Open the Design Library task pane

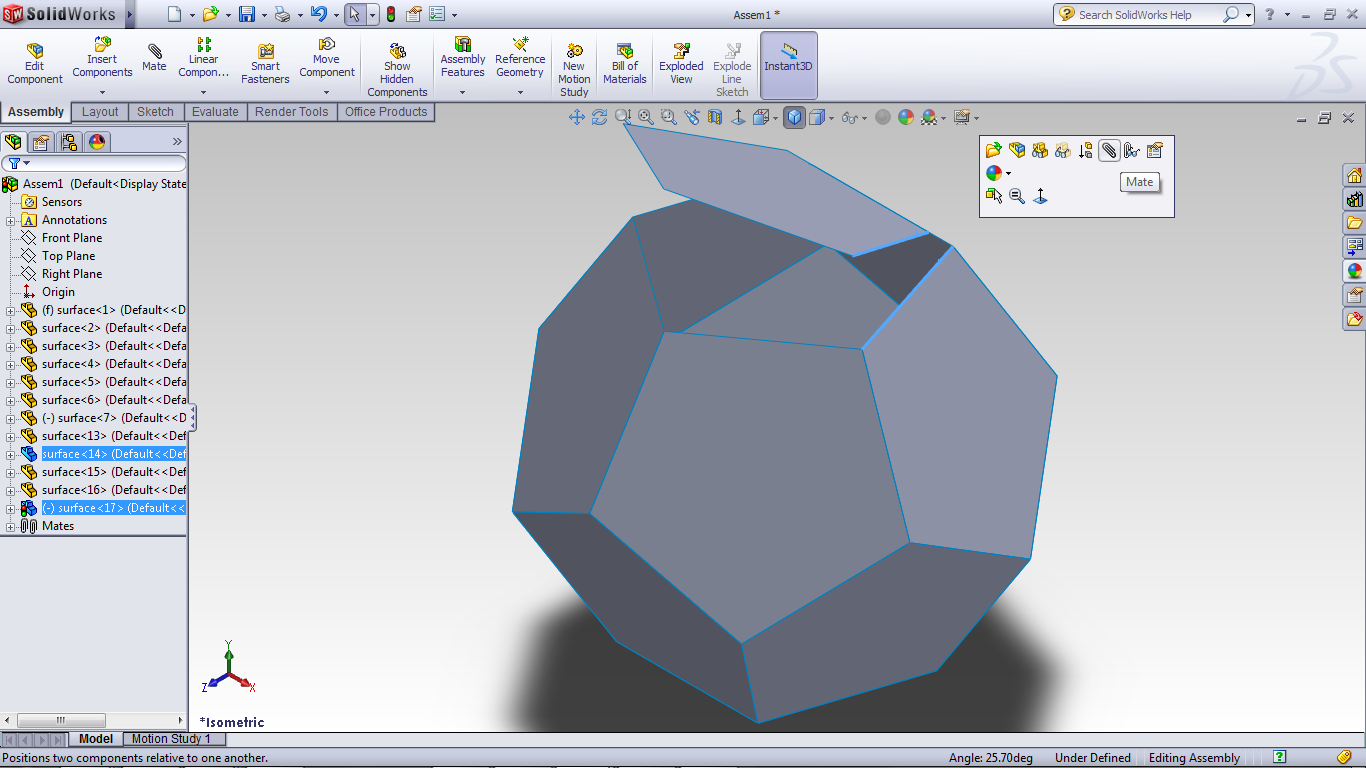[1355, 199]
